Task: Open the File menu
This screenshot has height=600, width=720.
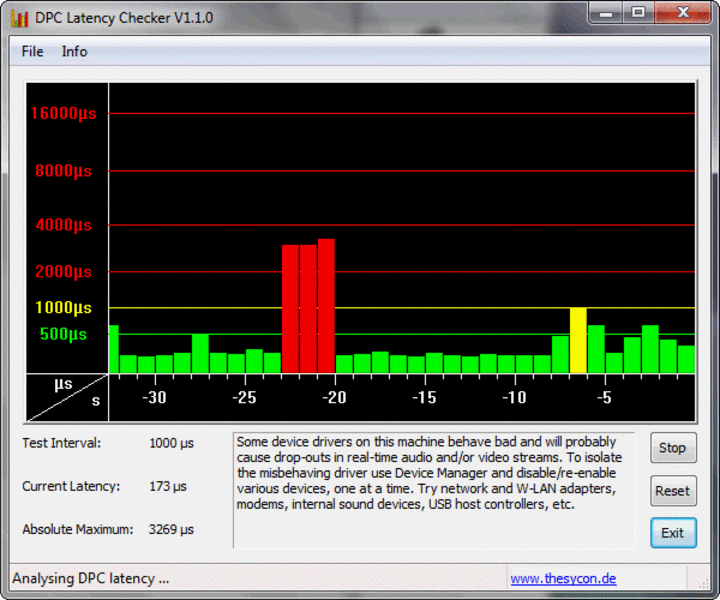Action: [x=32, y=51]
